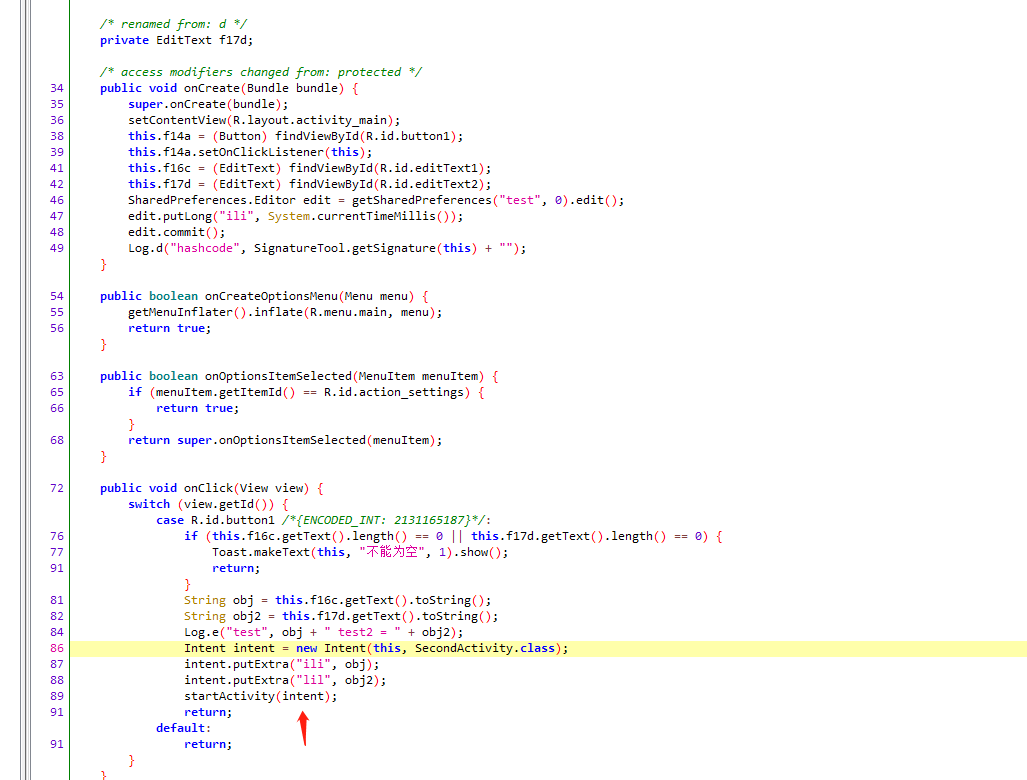
Task: Click line number 34 in gutter
Action: coord(56,88)
